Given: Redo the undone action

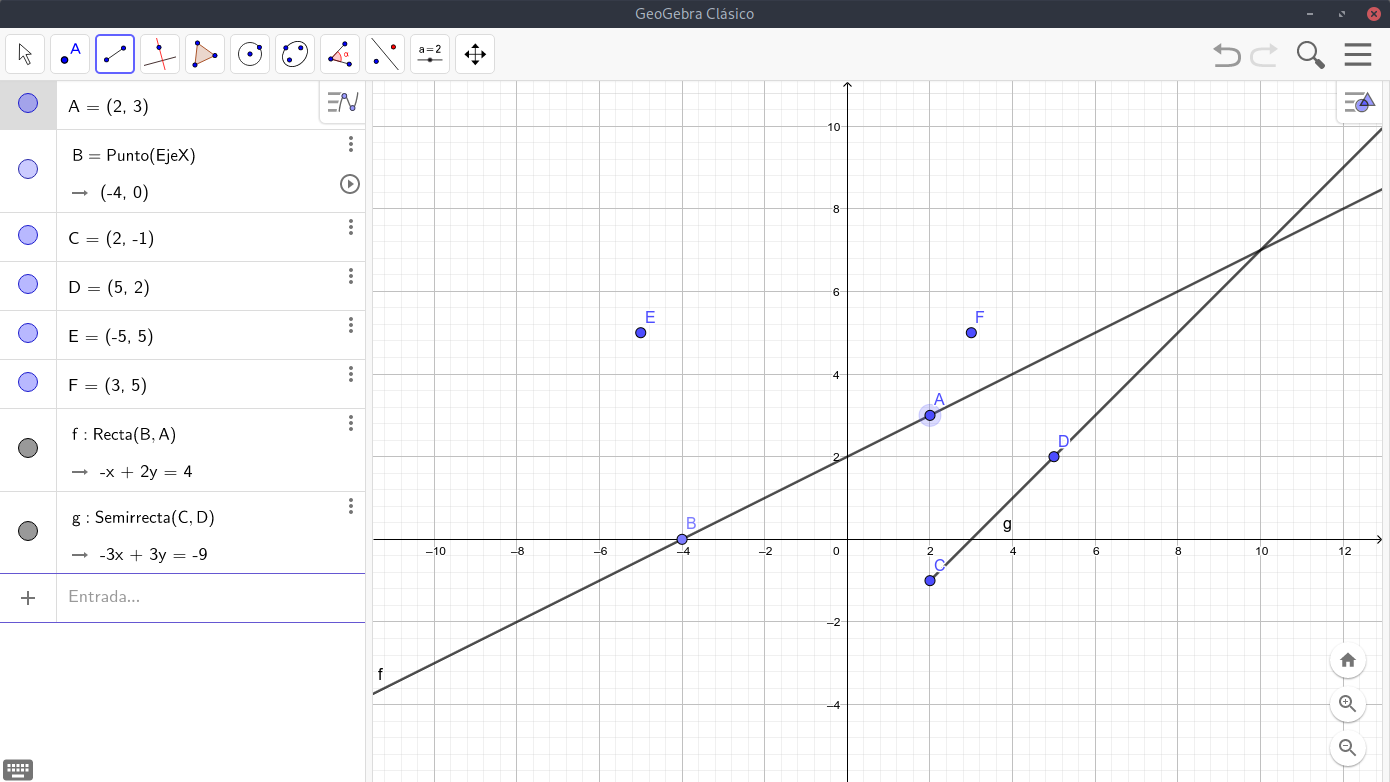Looking at the screenshot, I should pos(1264,54).
